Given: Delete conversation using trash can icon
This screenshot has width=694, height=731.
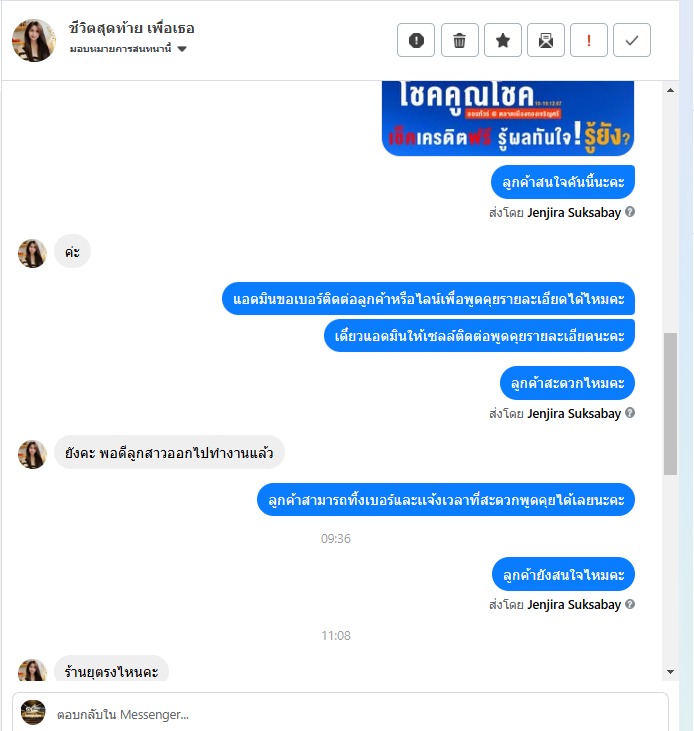Looking at the screenshot, I should pyautogui.click(x=460, y=40).
